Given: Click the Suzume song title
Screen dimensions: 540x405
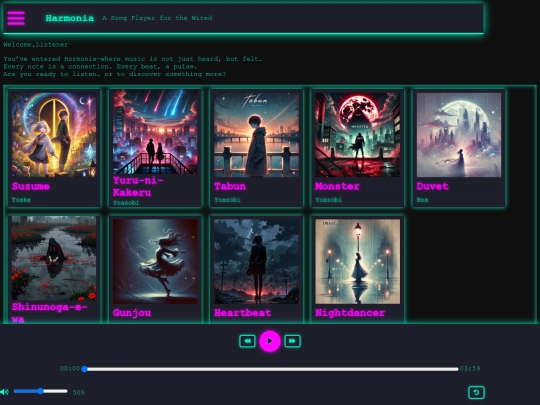Looking at the screenshot, I should pos(31,186).
